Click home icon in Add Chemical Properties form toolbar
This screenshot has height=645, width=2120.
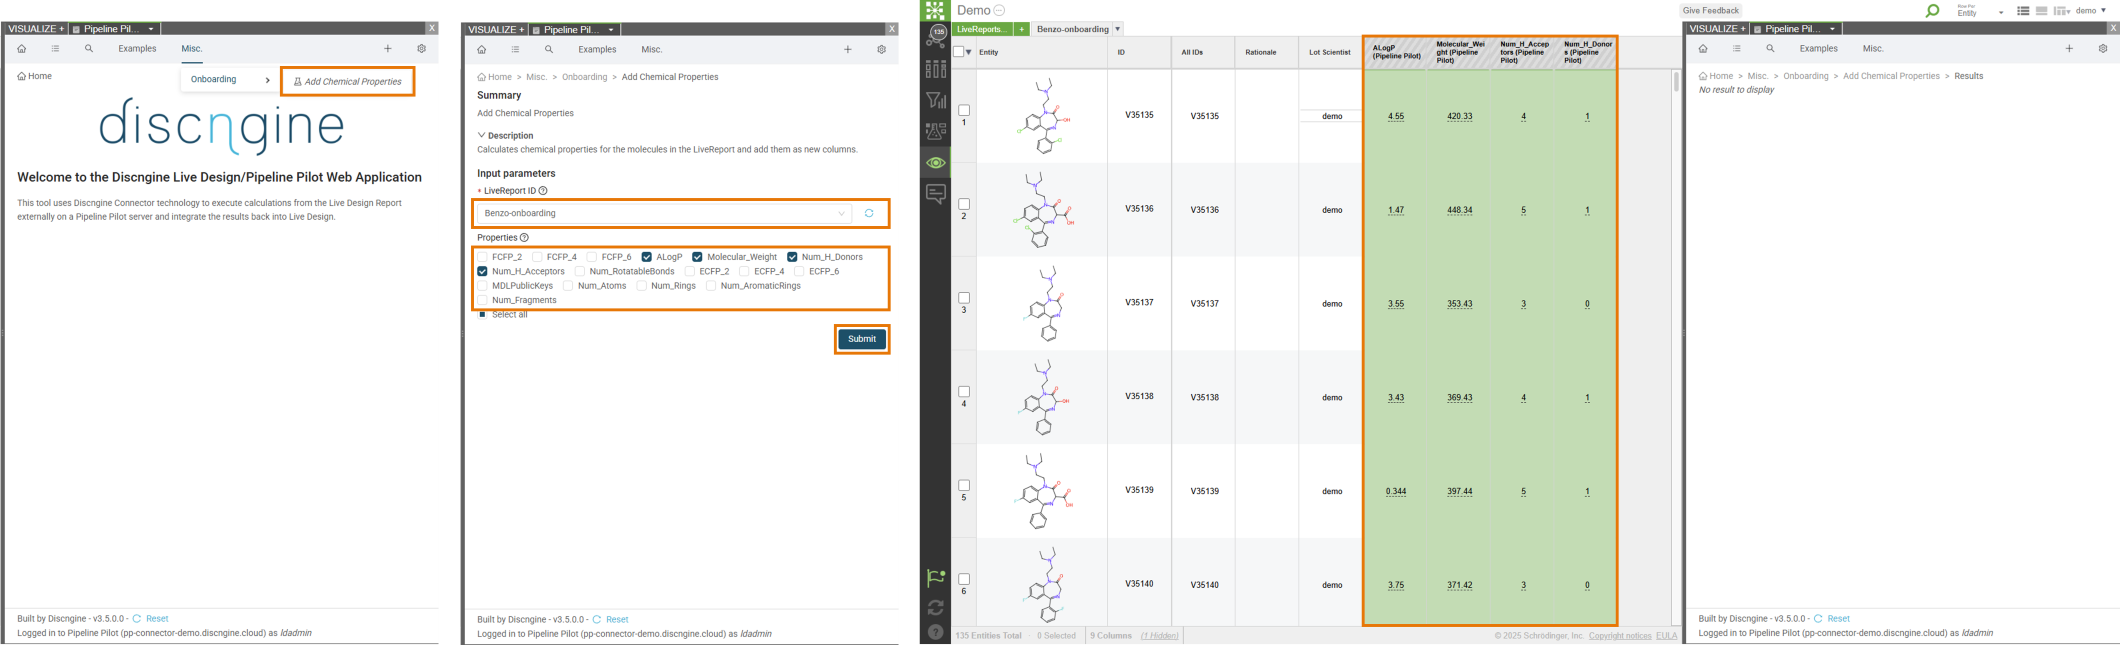482,49
